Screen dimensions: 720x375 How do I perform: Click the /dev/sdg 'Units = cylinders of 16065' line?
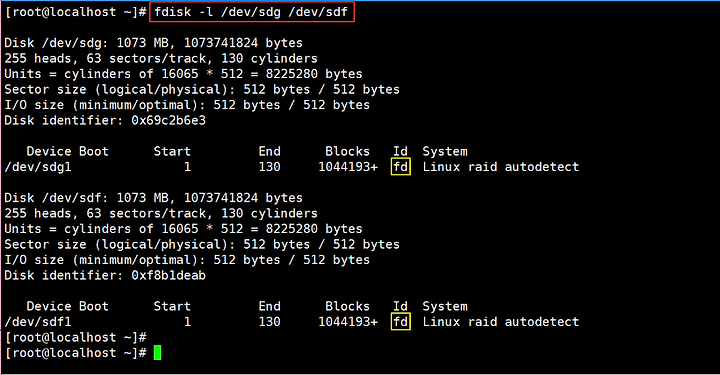pos(183,74)
